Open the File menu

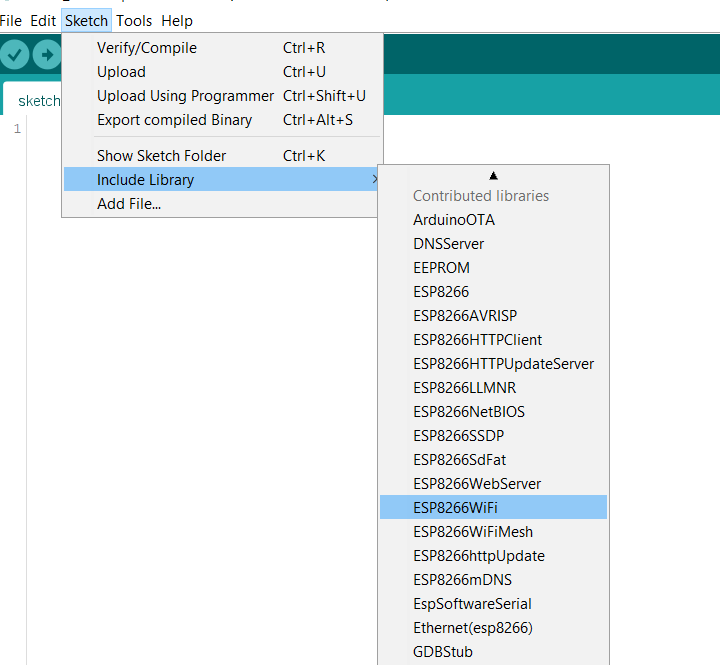tap(11, 21)
